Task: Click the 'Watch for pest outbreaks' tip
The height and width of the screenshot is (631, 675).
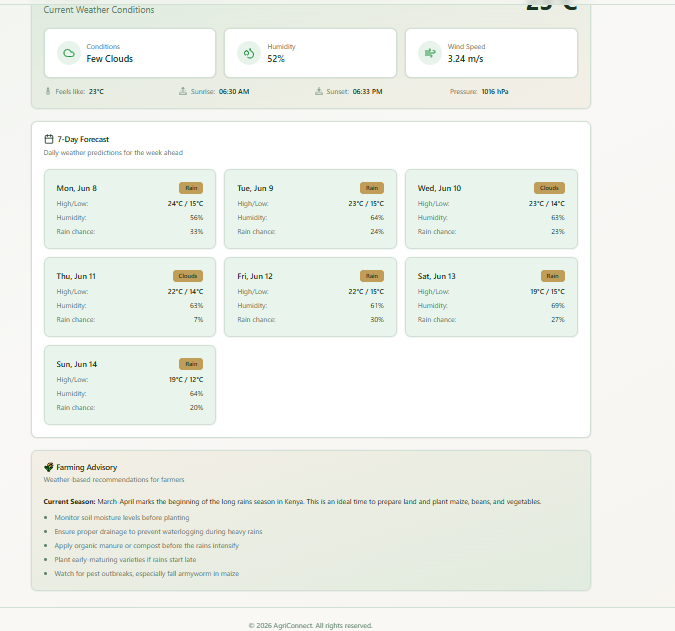Action: click(x=146, y=573)
